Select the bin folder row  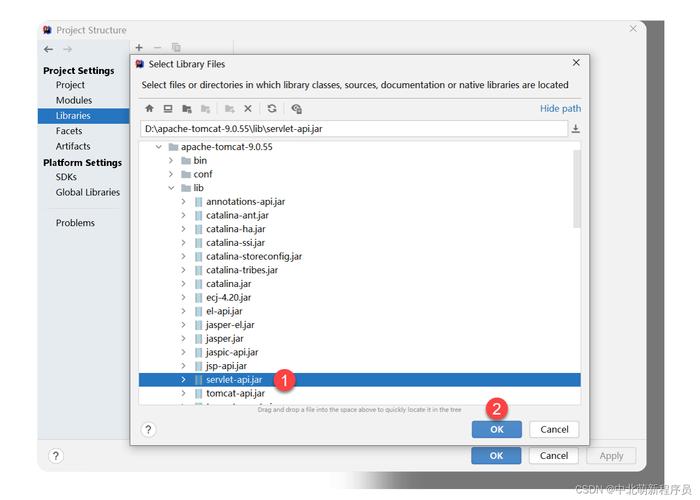click(x=200, y=160)
